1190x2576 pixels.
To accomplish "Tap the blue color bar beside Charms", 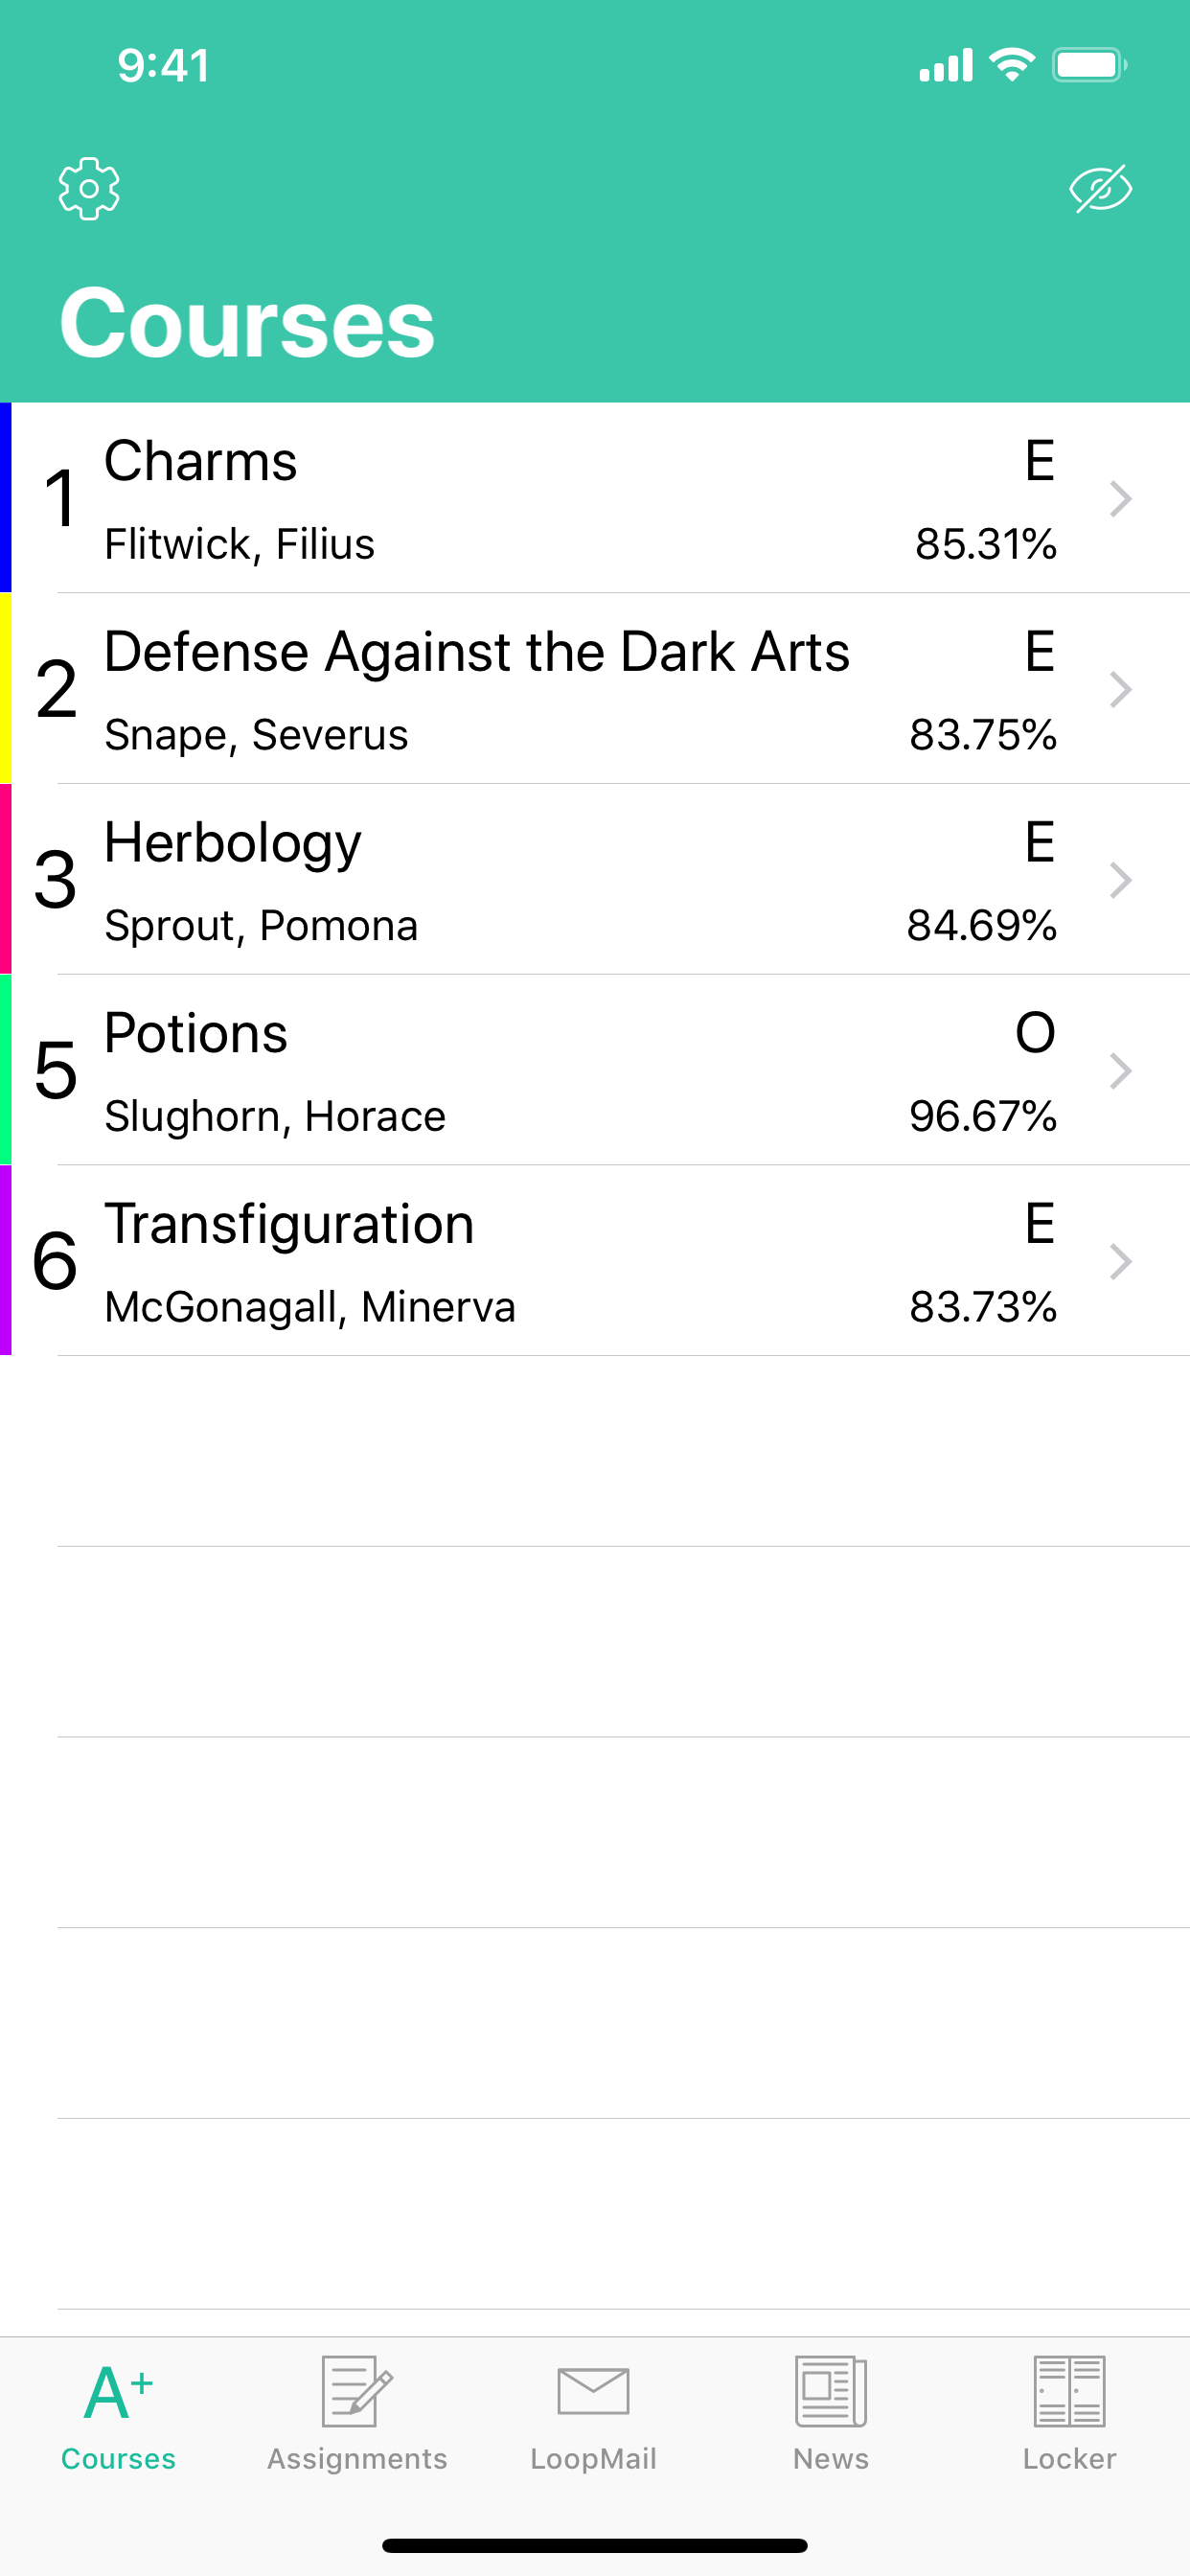I will [6, 497].
